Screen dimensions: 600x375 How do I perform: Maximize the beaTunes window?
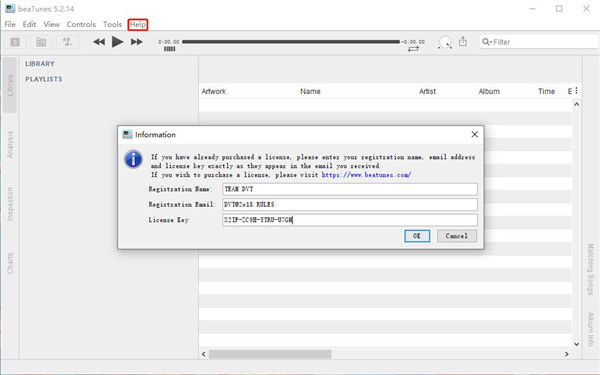tap(559, 8)
